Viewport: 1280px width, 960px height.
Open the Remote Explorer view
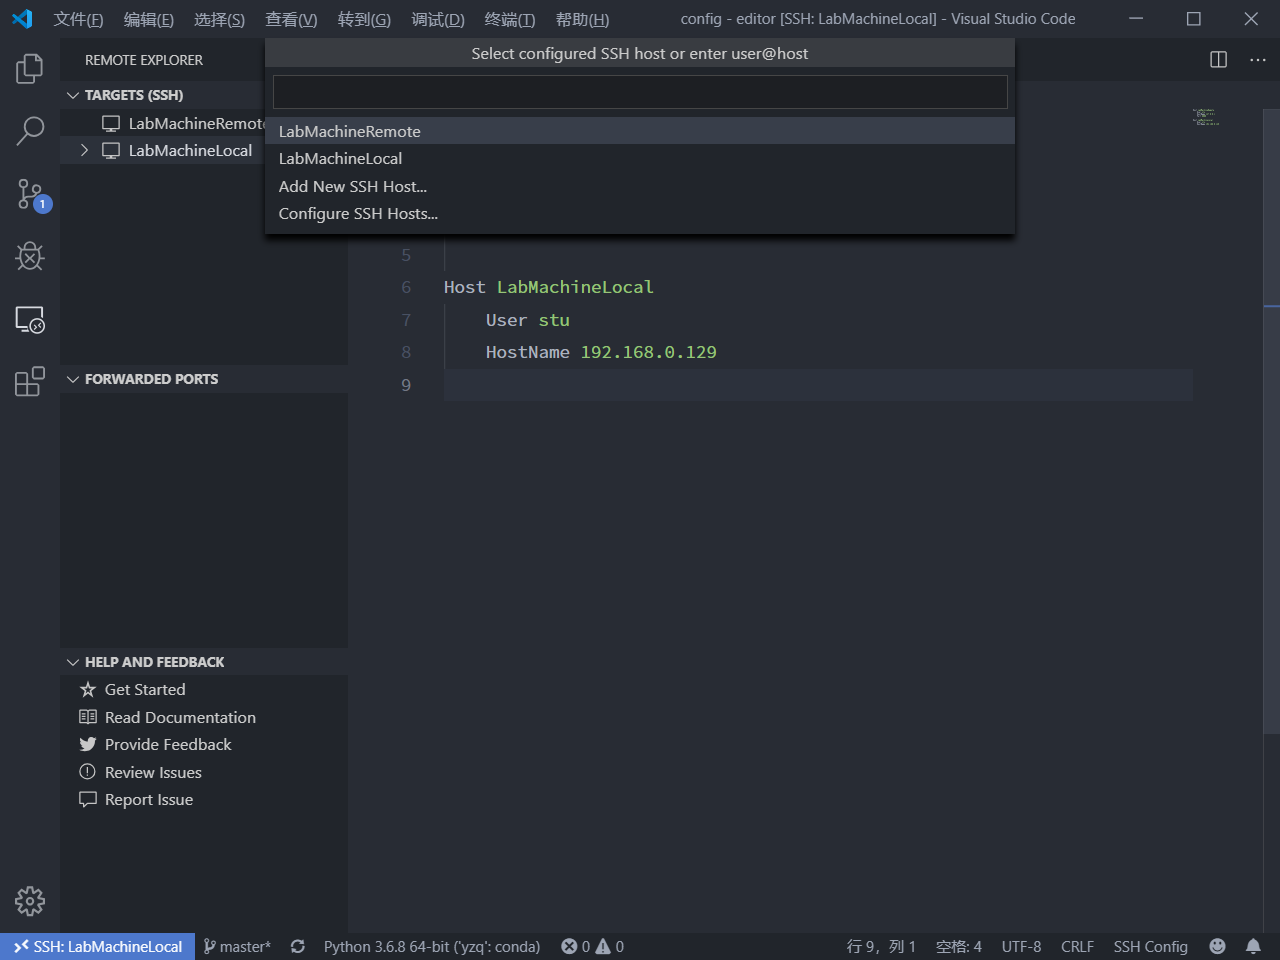tap(30, 320)
